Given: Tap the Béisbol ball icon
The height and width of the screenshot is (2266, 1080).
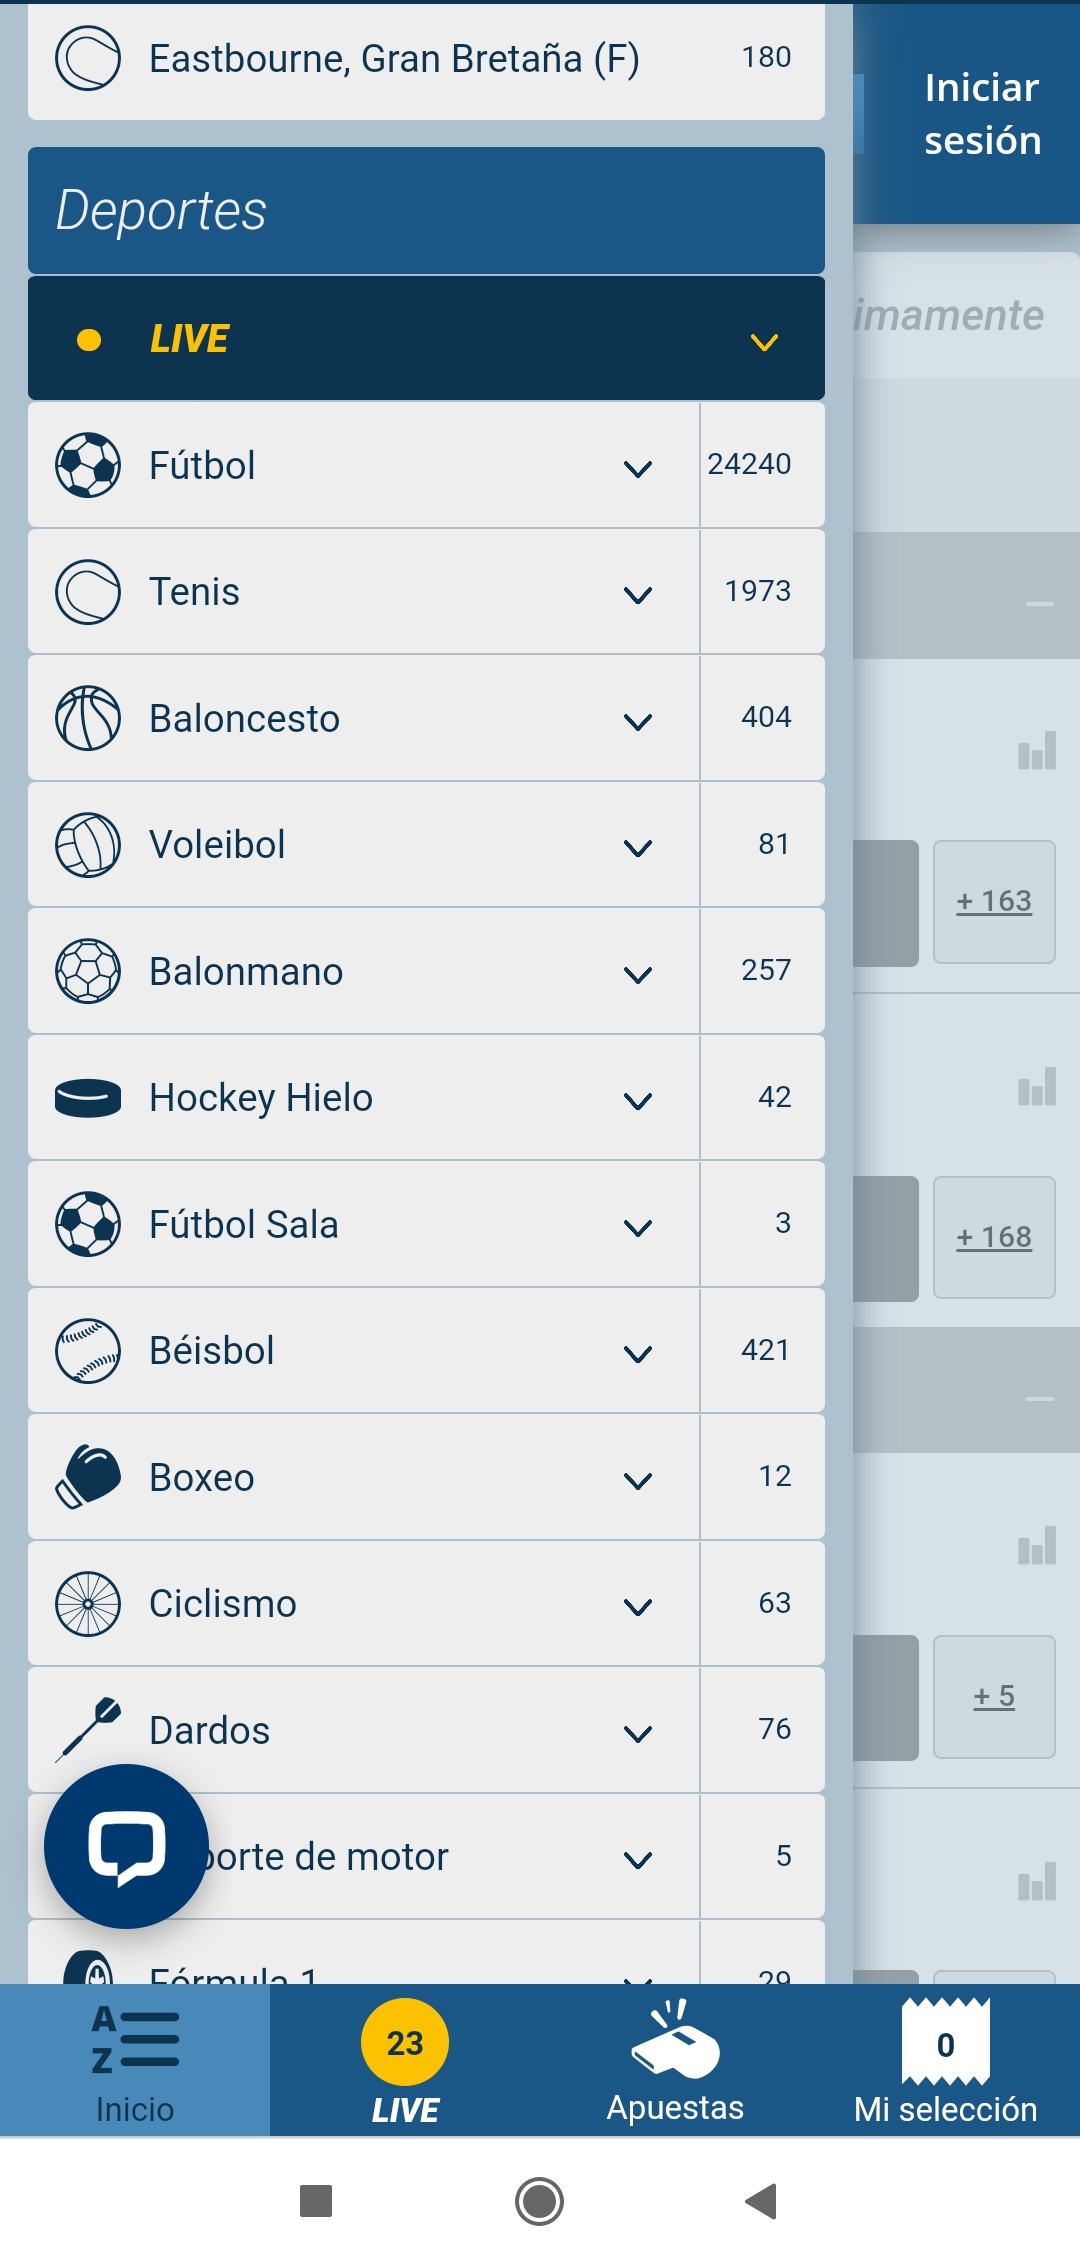Looking at the screenshot, I should (x=88, y=1351).
